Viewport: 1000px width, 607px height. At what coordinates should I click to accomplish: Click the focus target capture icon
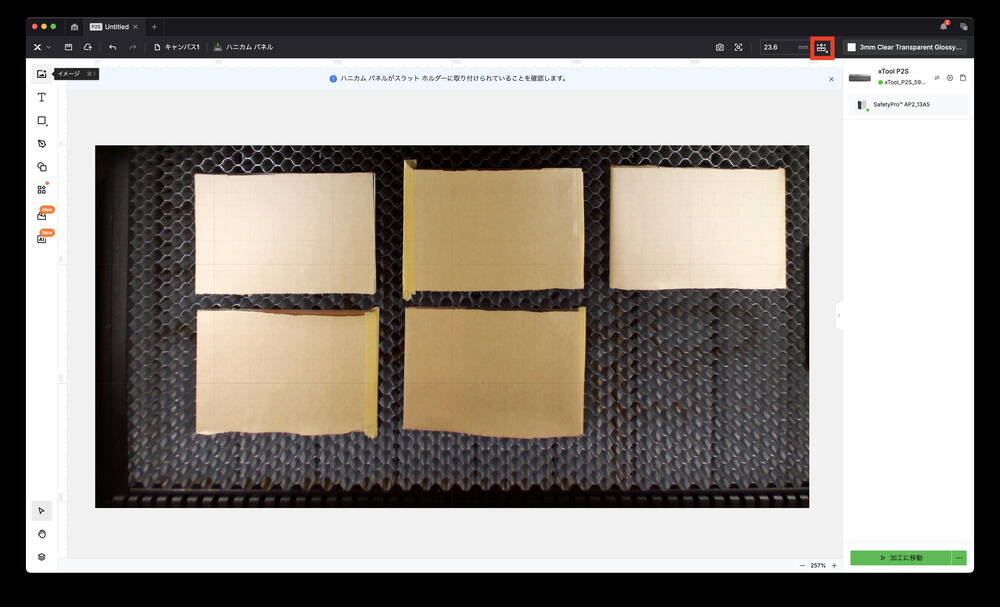click(738, 47)
